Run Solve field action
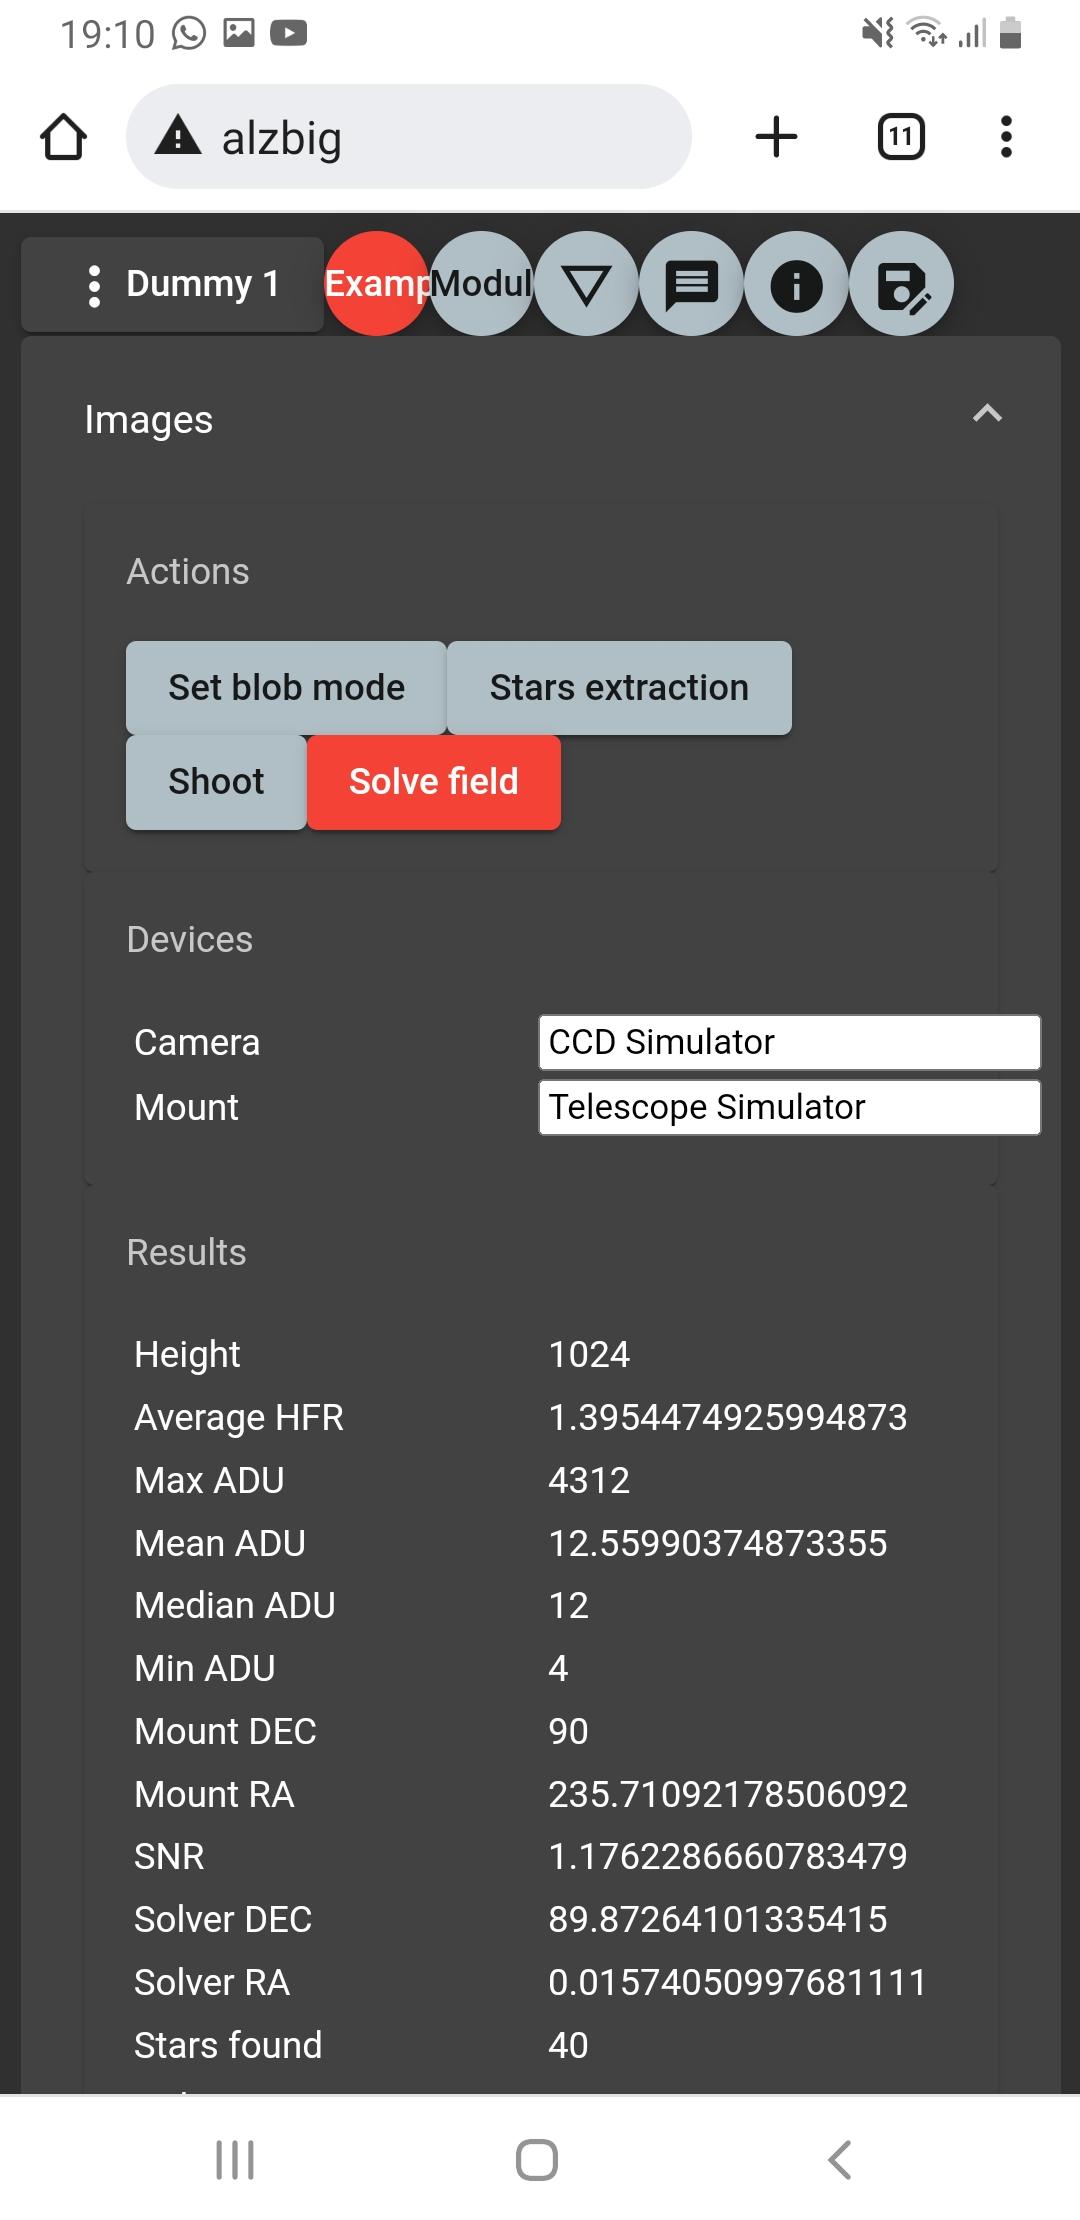Viewport: 1080px width, 2220px height. (x=433, y=782)
